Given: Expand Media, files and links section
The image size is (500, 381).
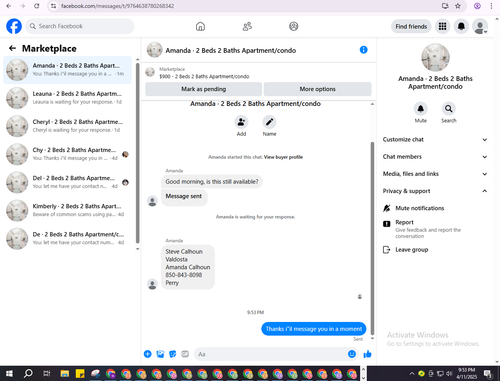Looking at the screenshot, I should point(435,174).
